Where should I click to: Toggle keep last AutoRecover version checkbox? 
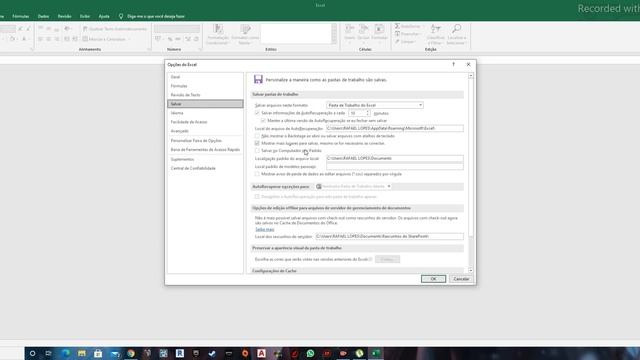click(263, 120)
